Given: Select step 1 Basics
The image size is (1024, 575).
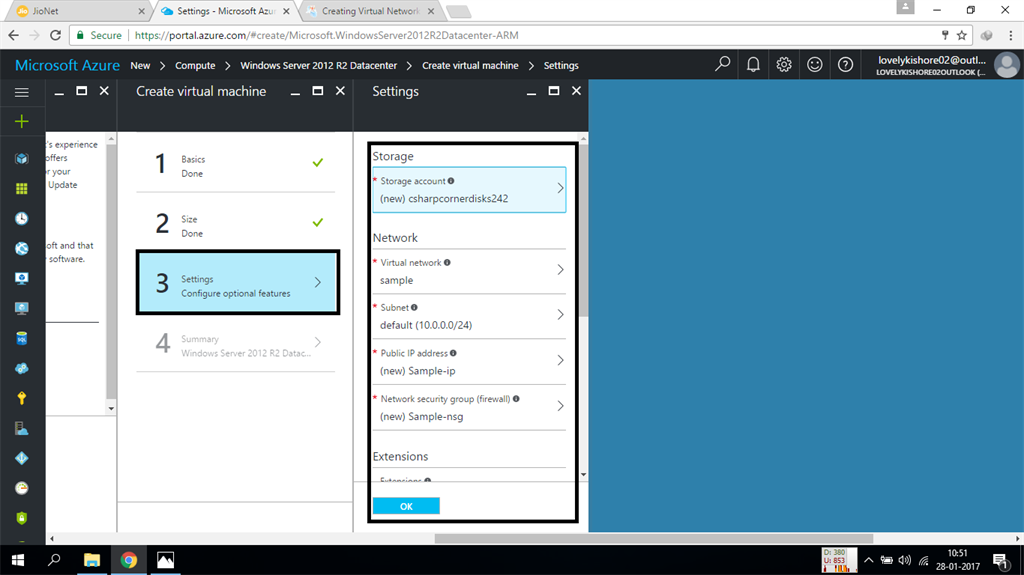Looking at the screenshot, I should (236, 163).
